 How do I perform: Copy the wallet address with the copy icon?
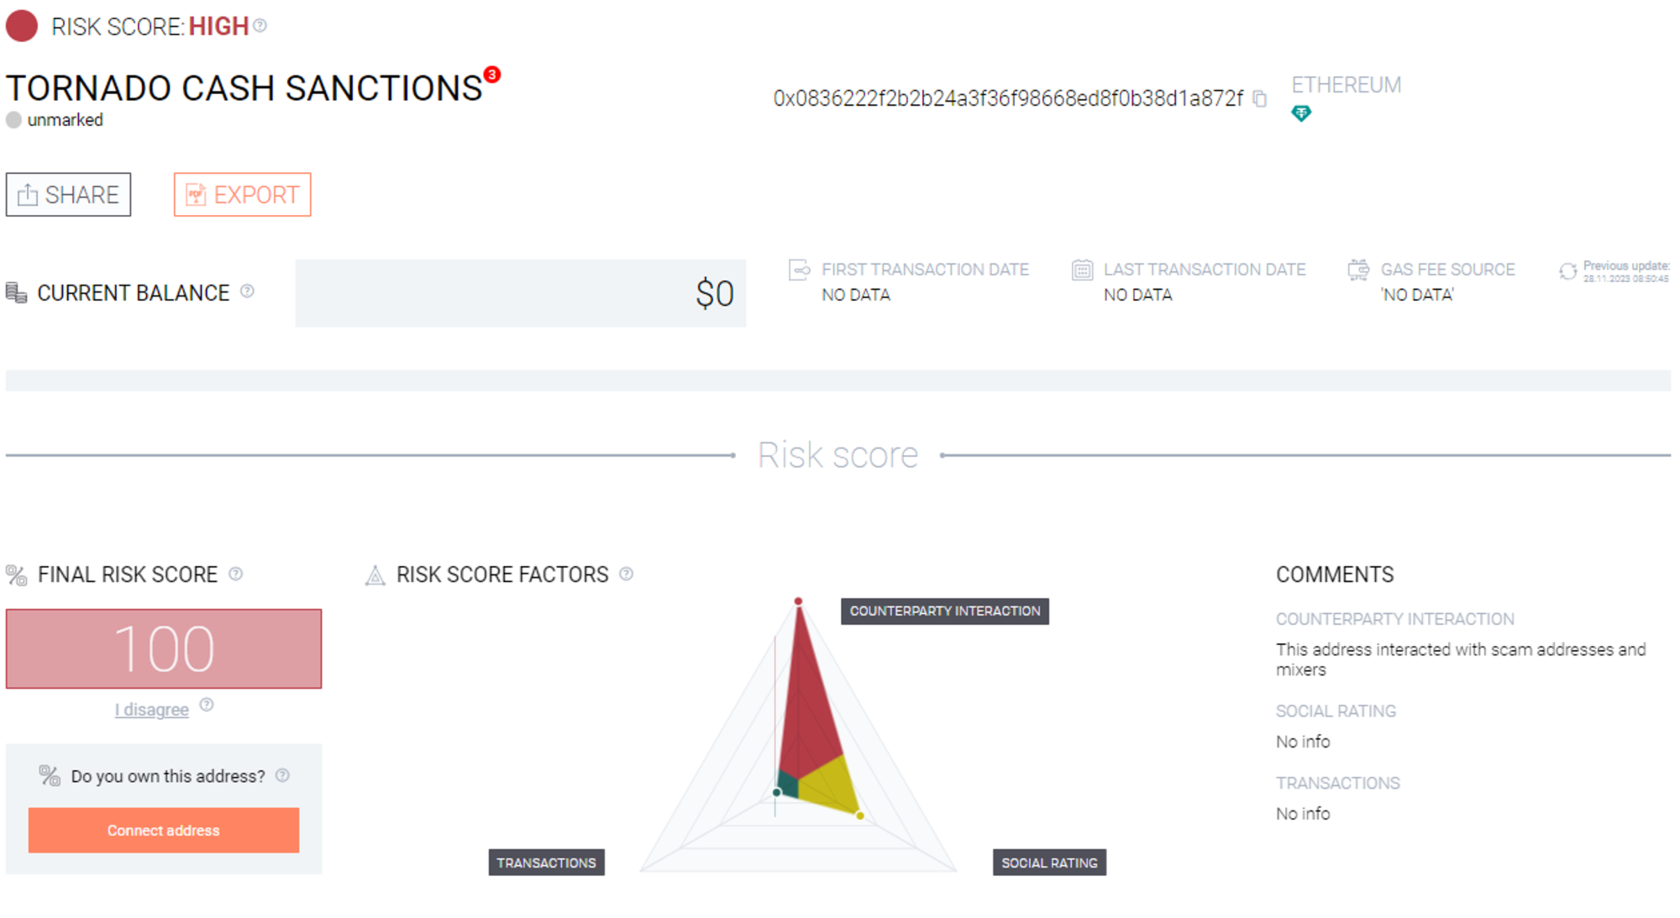pyautogui.click(x=1260, y=98)
